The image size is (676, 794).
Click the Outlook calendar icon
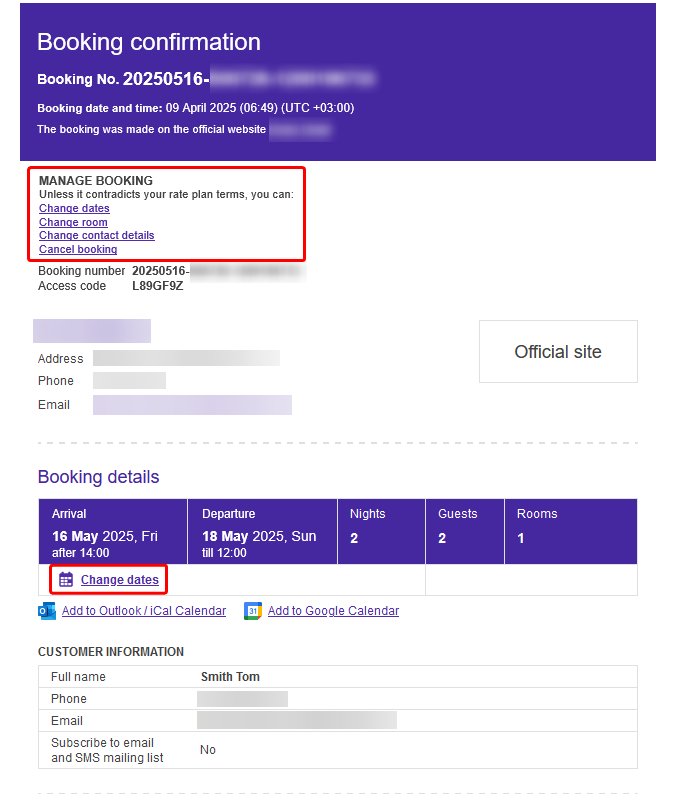(x=47, y=611)
